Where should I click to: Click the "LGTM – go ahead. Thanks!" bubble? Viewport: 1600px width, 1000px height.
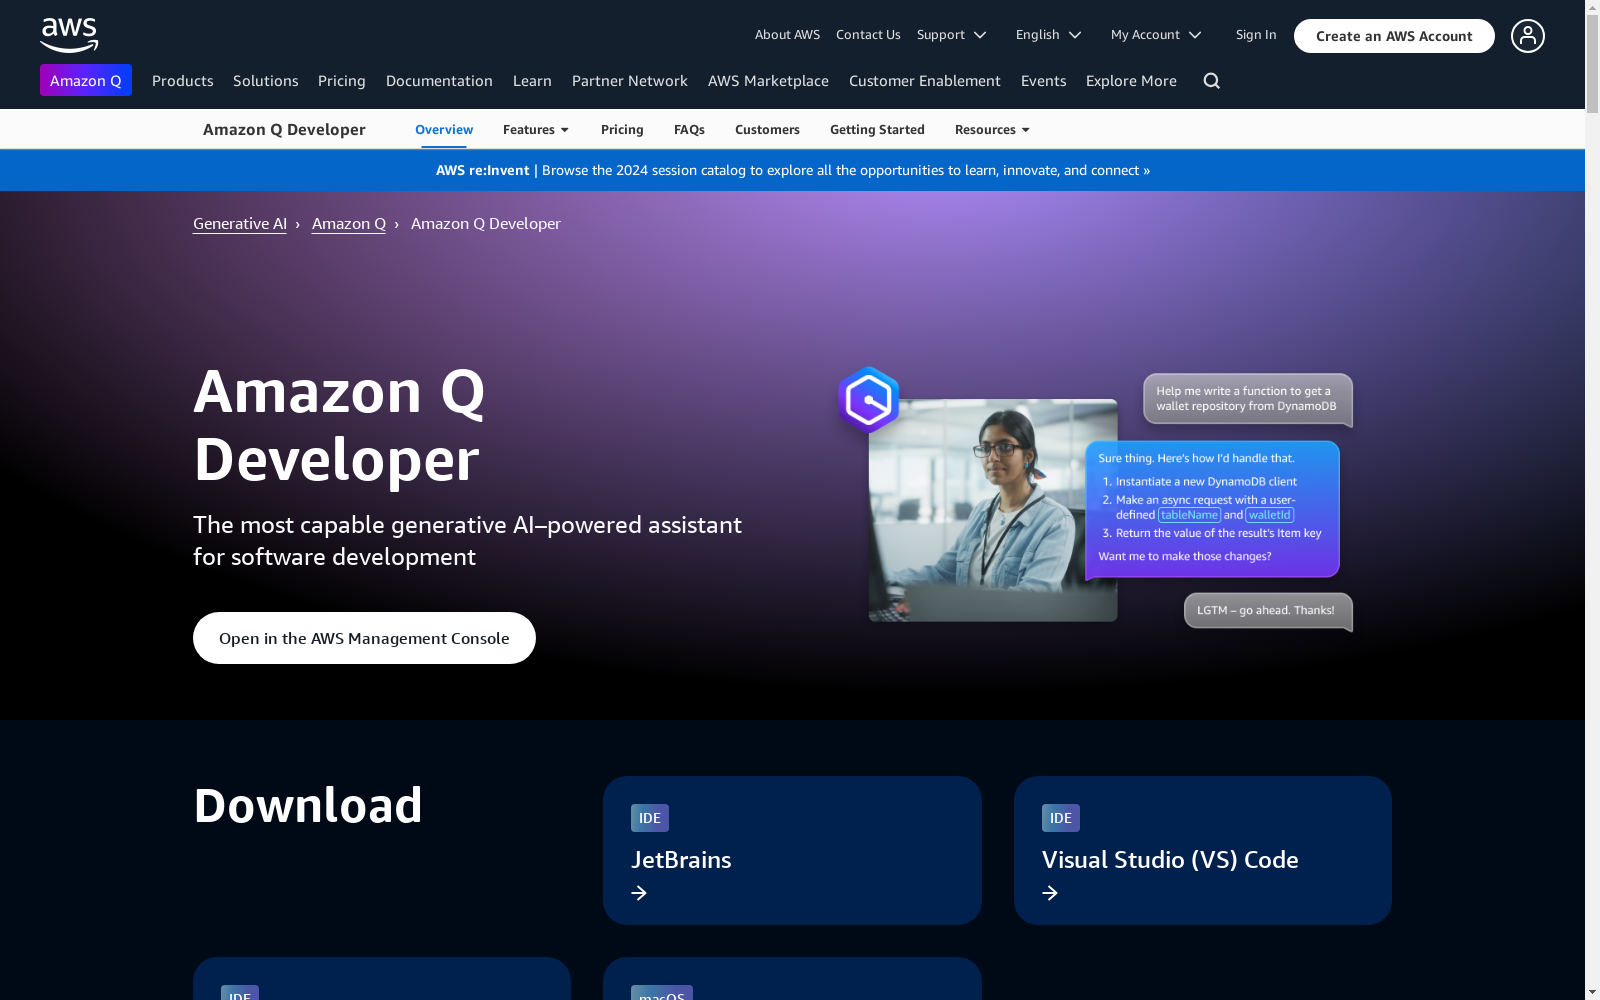pos(1268,611)
